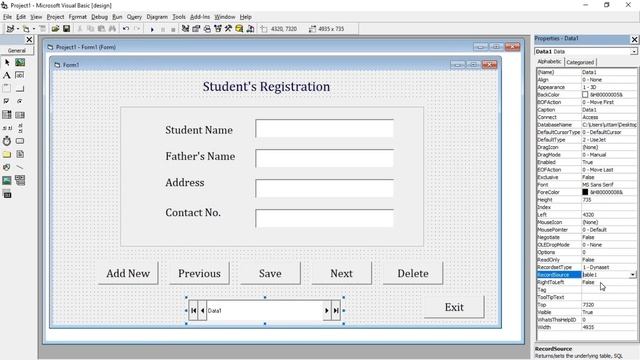Open the Menu Editor toolbar icon
The height and width of the screenshot is (360, 640).
click(42, 29)
